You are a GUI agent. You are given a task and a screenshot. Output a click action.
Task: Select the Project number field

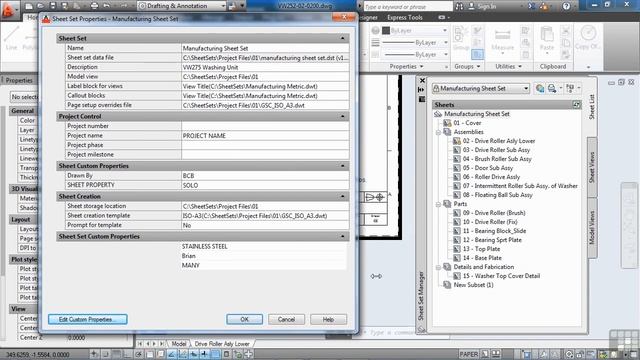point(265,126)
